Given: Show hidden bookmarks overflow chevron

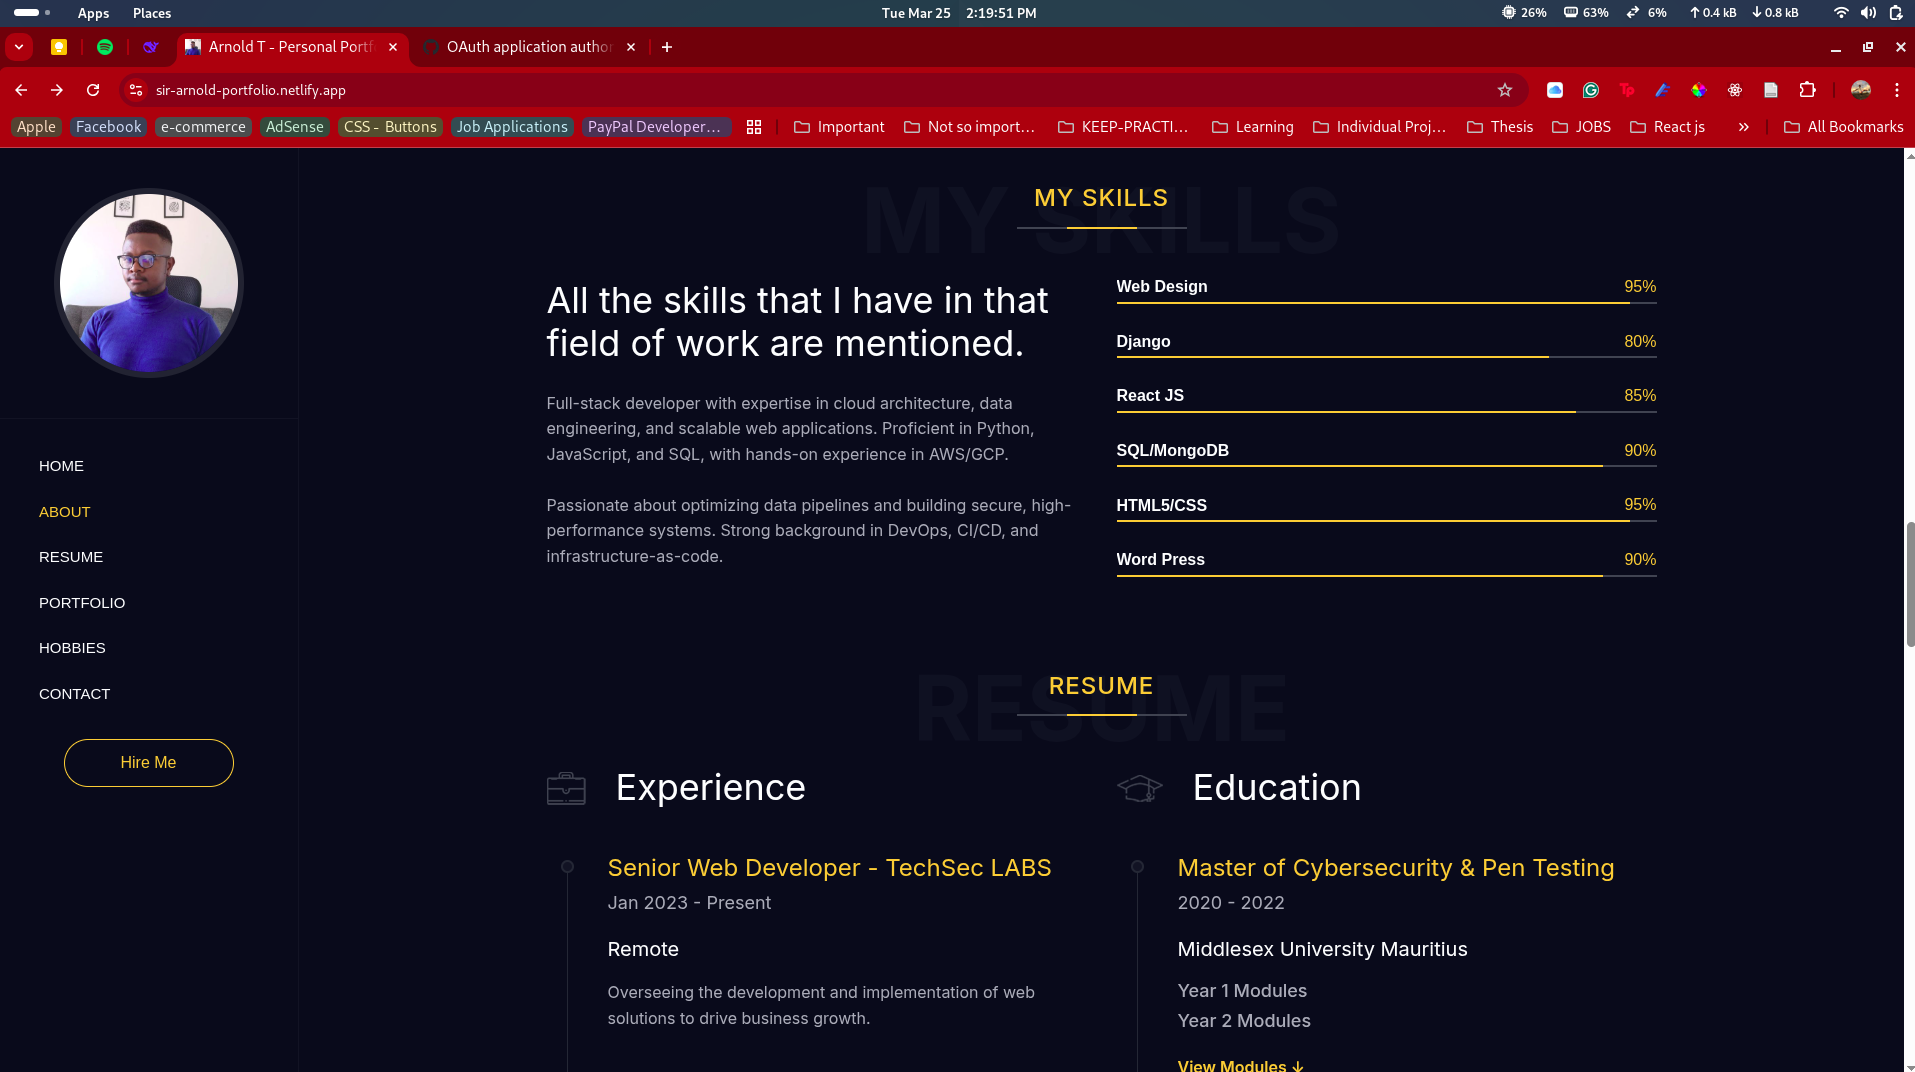Looking at the screenshot, I should (x=1743, y=127).
